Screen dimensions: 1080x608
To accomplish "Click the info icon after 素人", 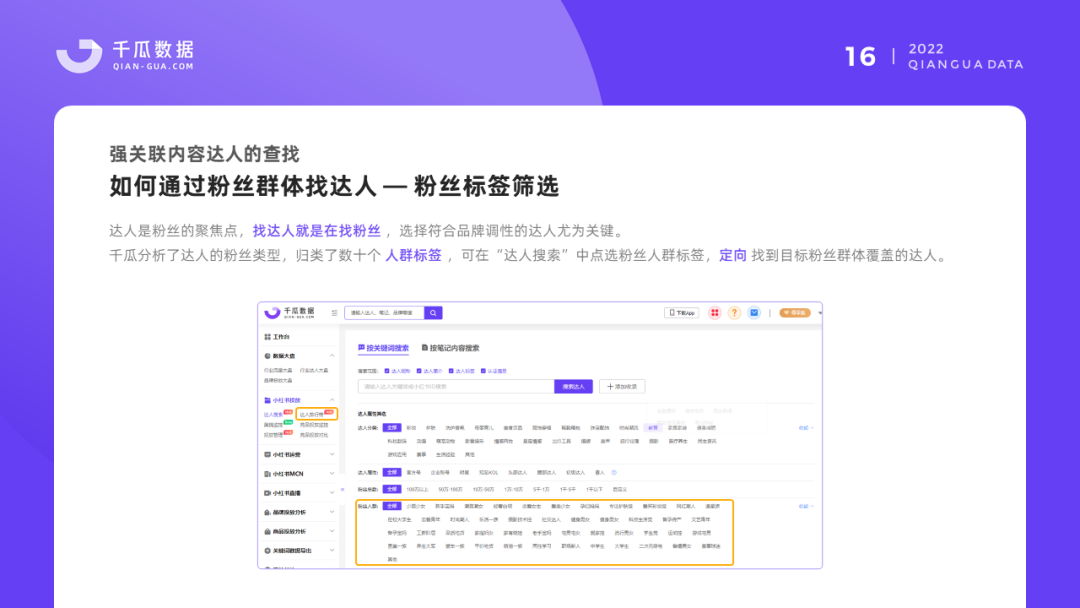I will coord(614,472).
